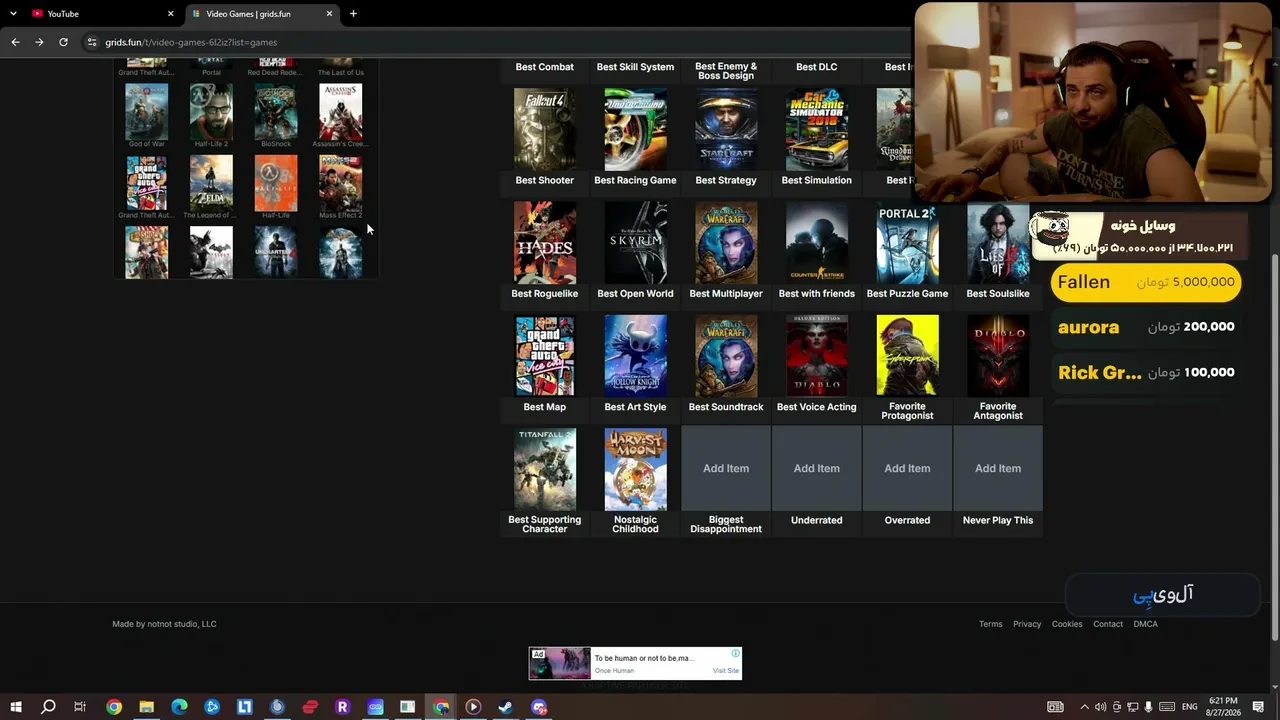
Task: Click the Fallout 4 Best Shooter tile
Action: (545, 130)
